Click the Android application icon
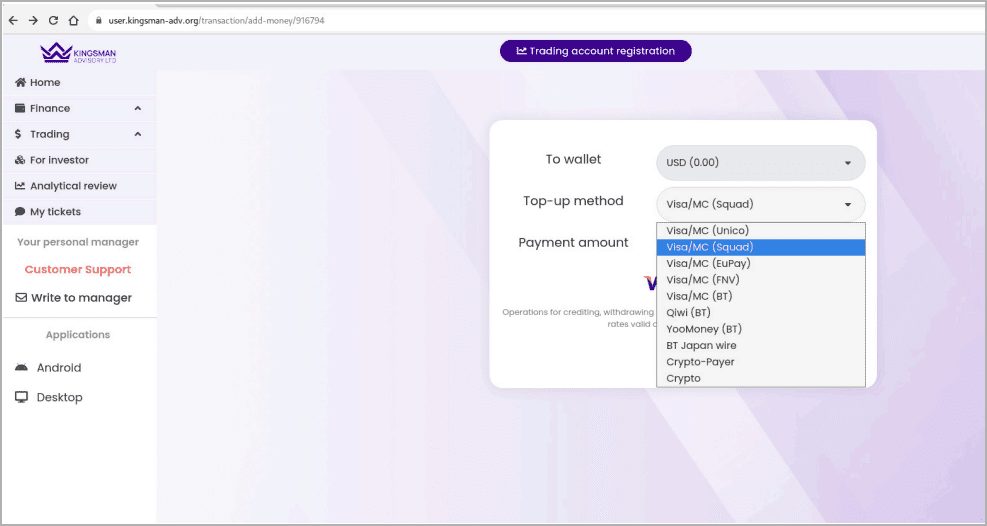 [x=21, y=368]
